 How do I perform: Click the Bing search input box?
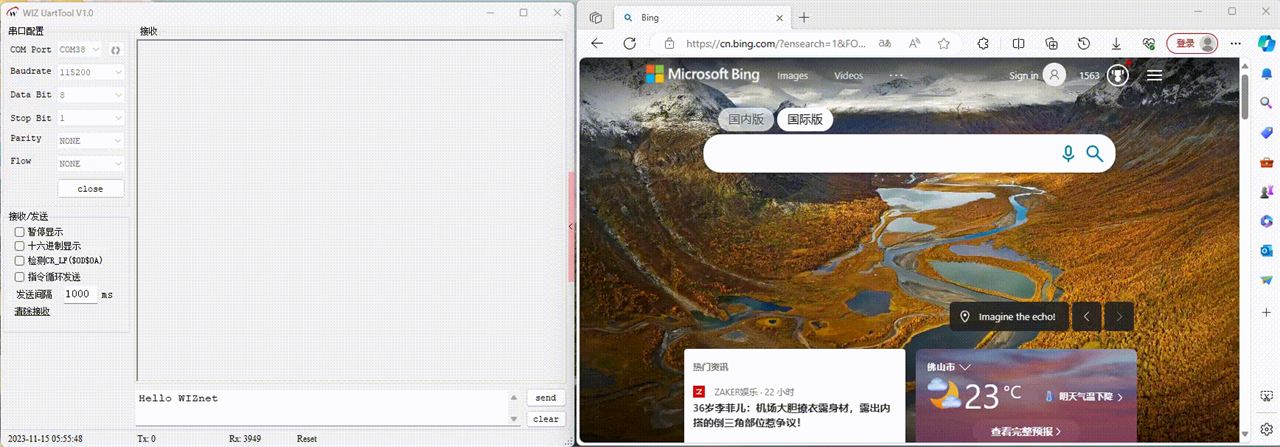[880, 153]
